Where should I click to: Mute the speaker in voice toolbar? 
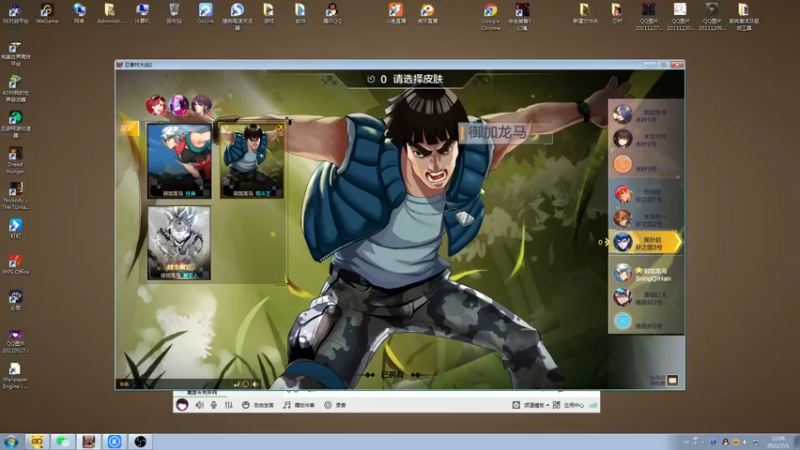199,405
